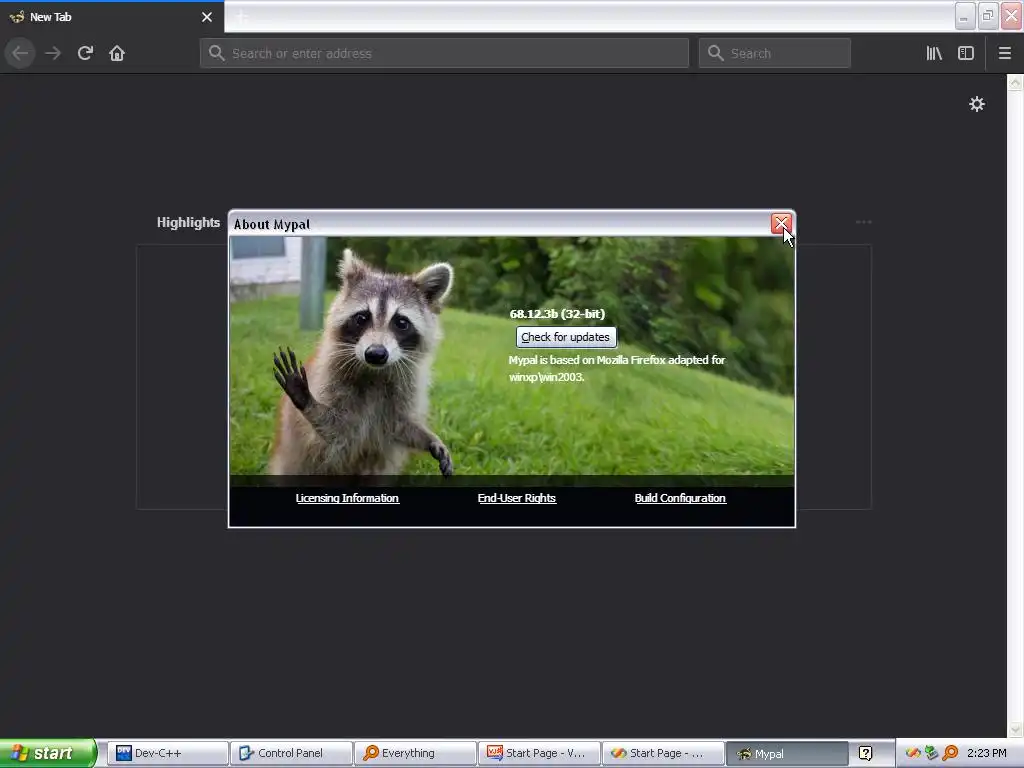Switch to Dev-C++ in taskbar
The height and width of the screenshot is (768, 1024).
[x=167, y=753]
